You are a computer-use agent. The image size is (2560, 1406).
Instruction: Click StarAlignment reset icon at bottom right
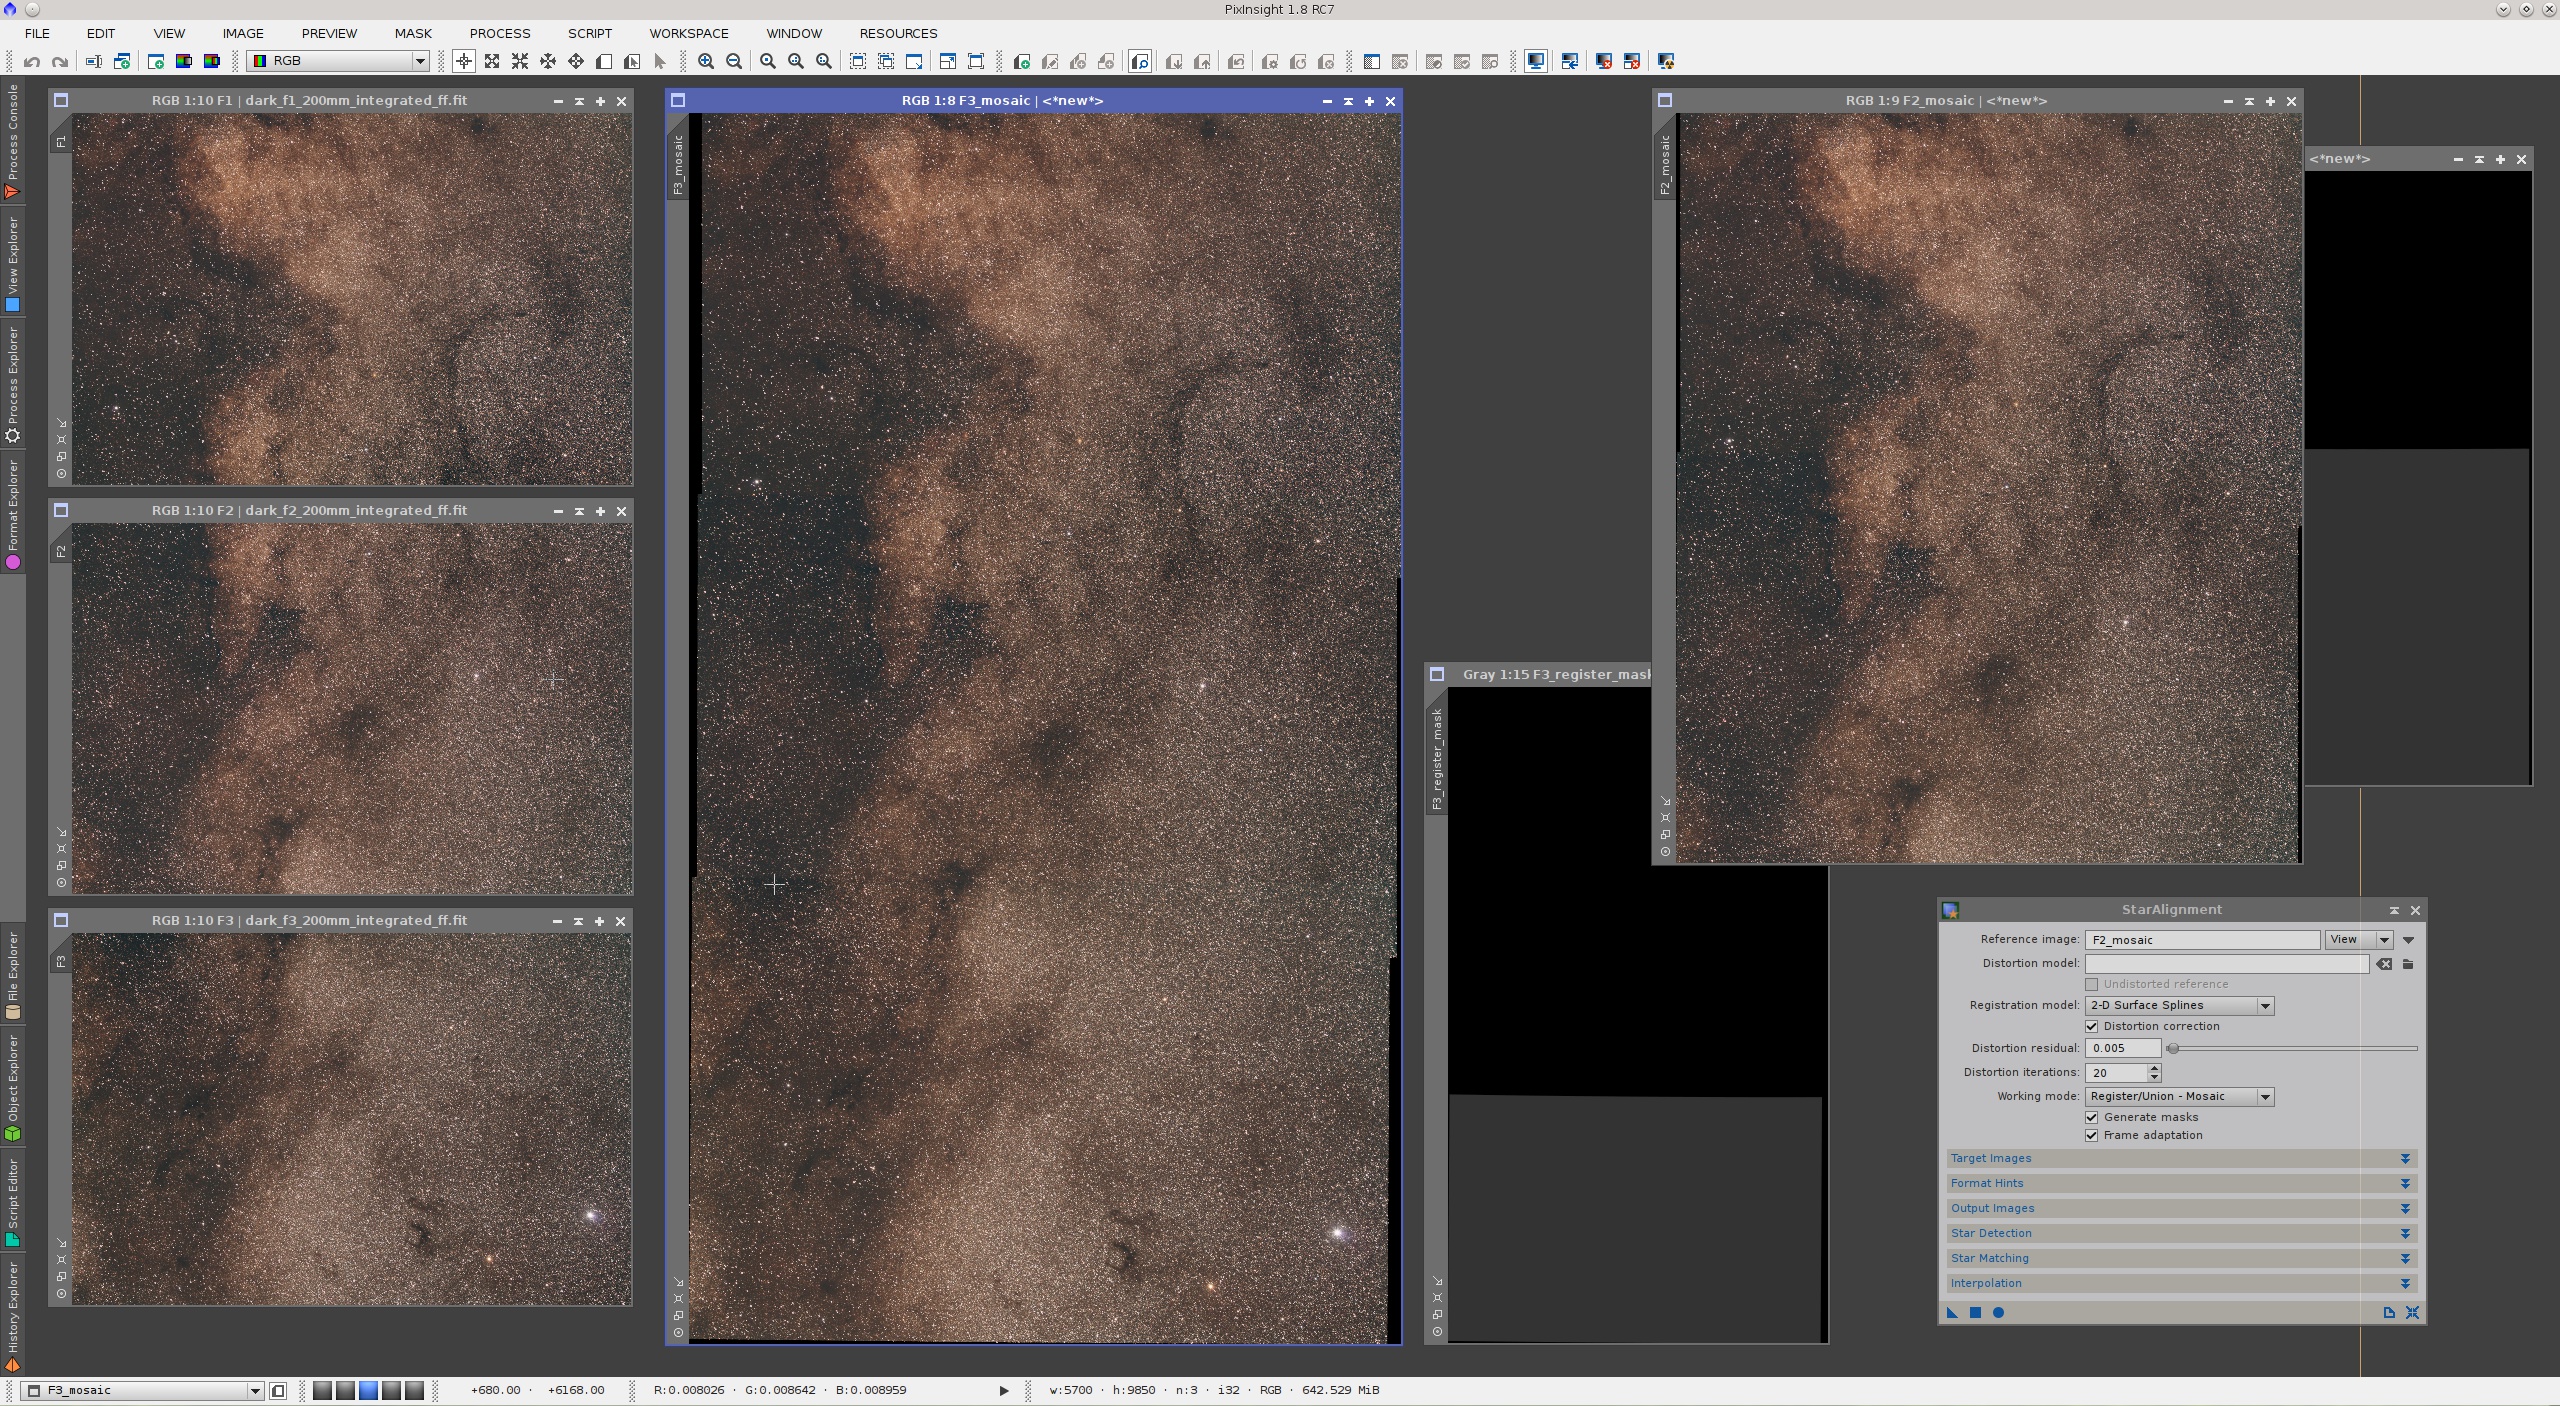2412,1313
